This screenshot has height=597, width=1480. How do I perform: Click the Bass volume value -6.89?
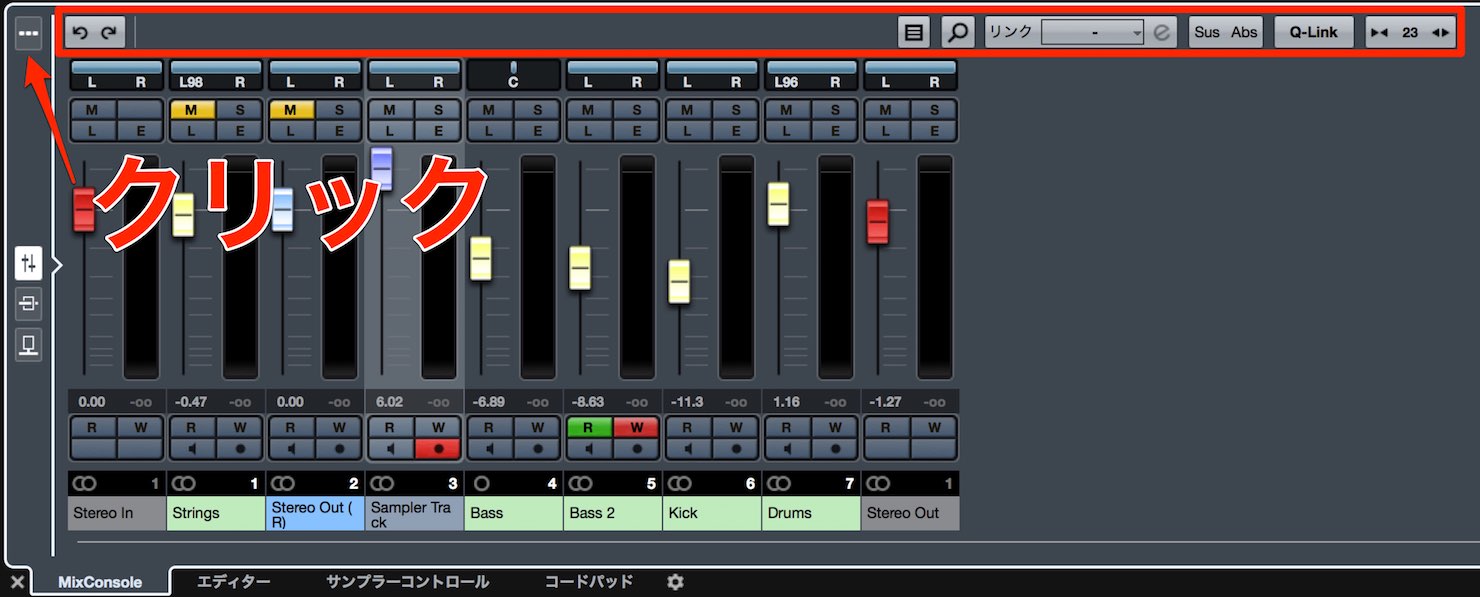coord(489,402)
